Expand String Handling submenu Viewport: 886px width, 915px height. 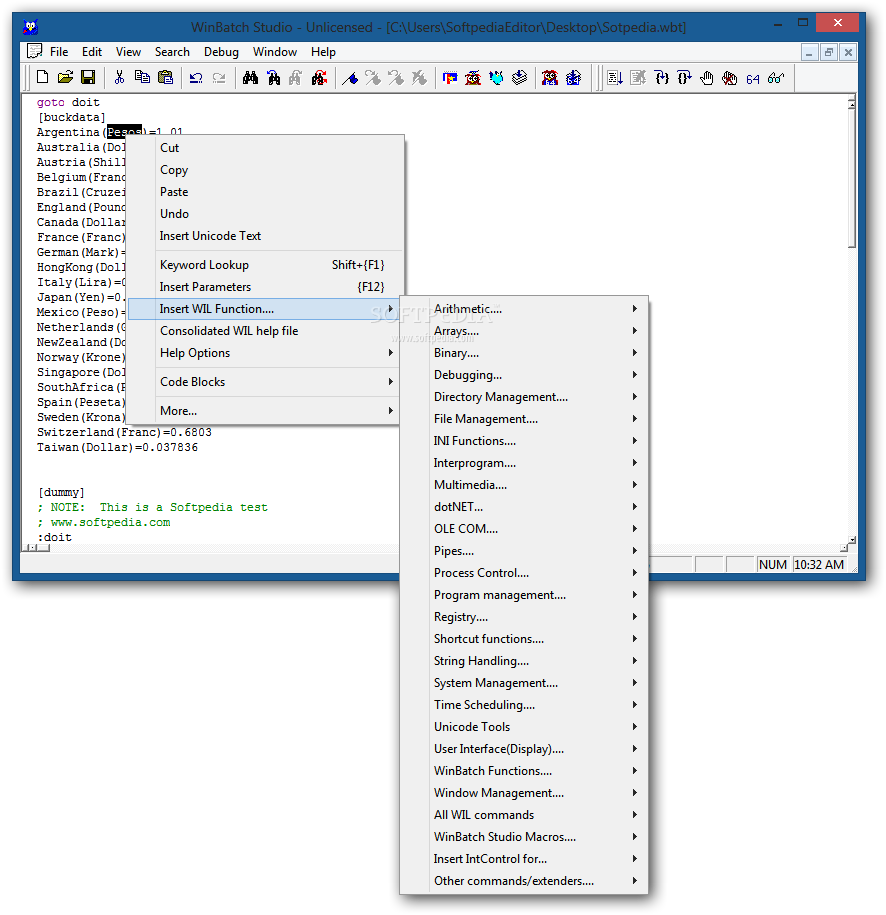(x=524, y=661)
